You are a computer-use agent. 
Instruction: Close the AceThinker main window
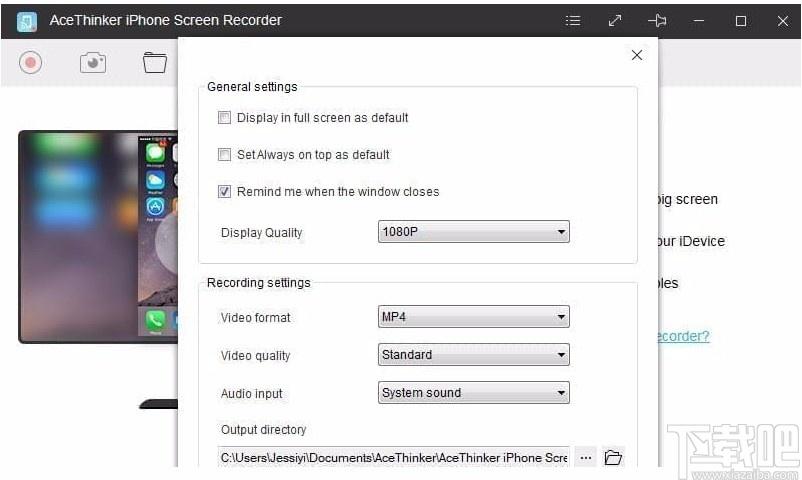pos(783,20)
